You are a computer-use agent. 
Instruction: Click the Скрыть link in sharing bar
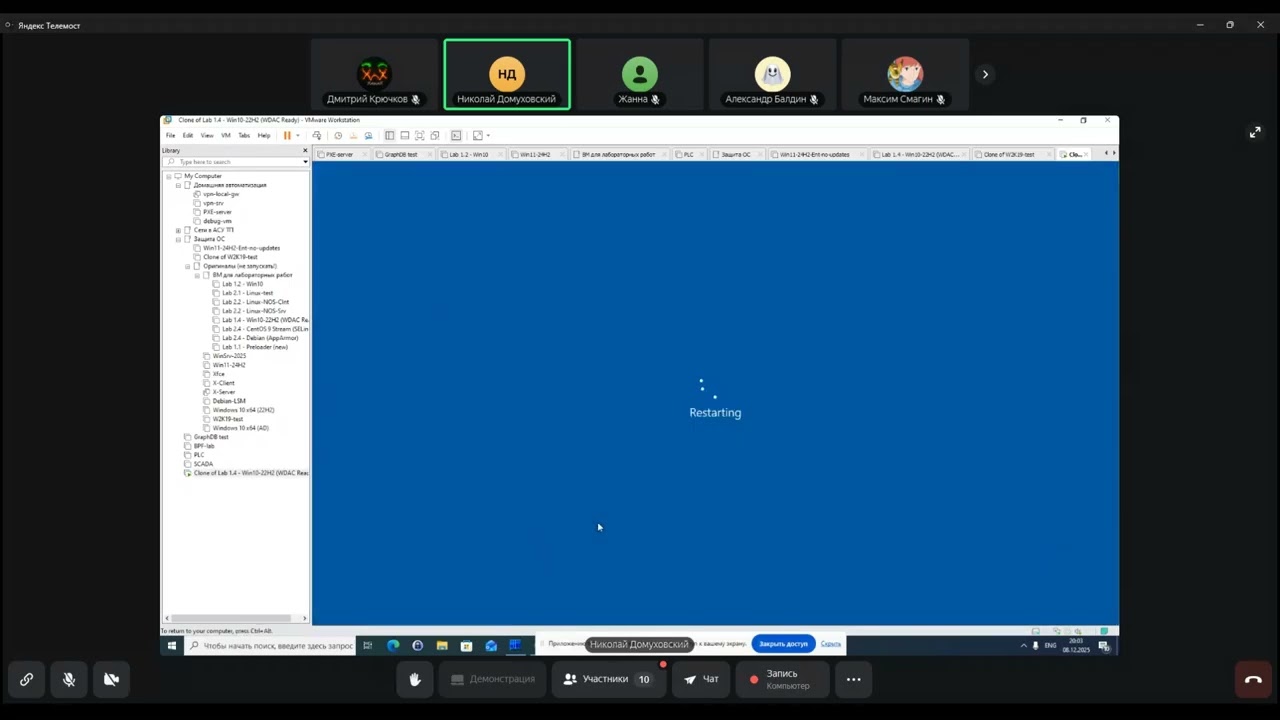coord(831,644)
